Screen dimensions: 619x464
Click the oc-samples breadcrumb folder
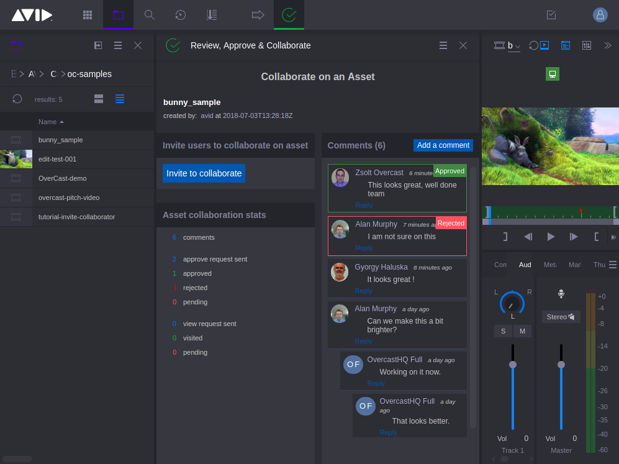click(x=89, y=74)
